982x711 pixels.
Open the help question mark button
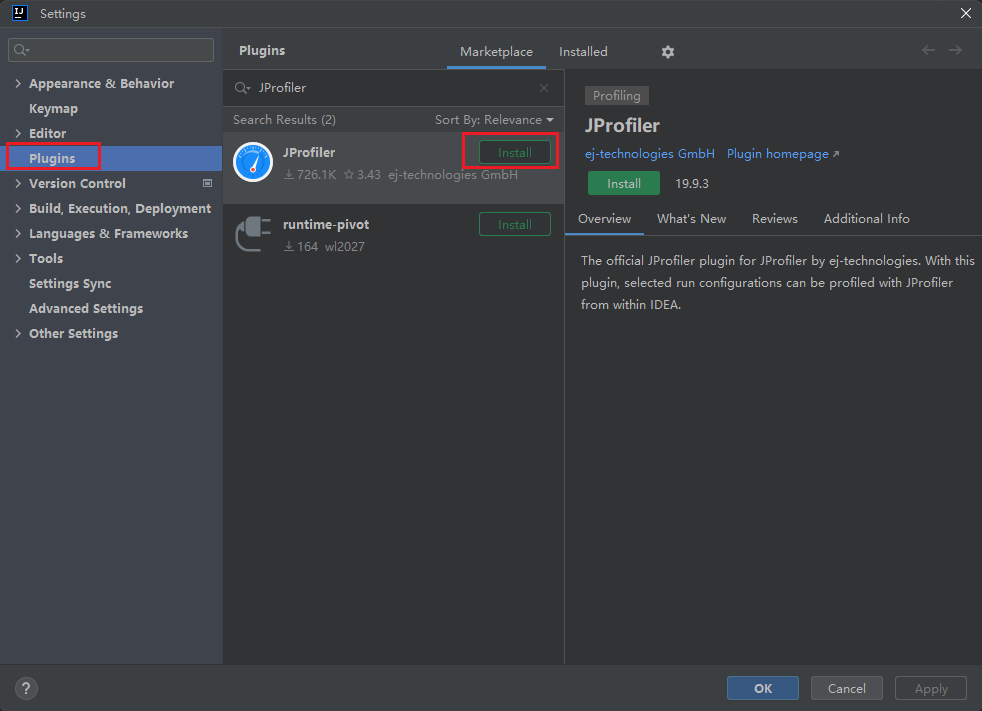click(x=26, y=688)
